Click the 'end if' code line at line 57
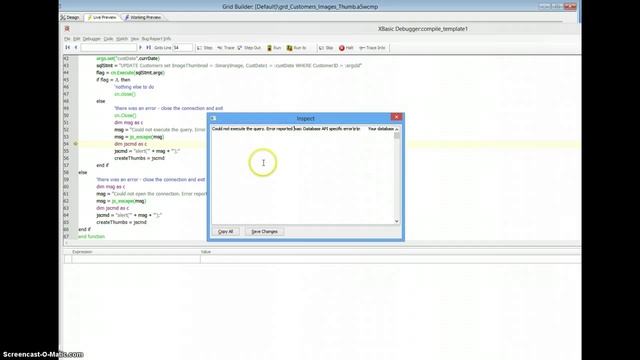This screenshot has width=640, height=360. tap(102, 165)
